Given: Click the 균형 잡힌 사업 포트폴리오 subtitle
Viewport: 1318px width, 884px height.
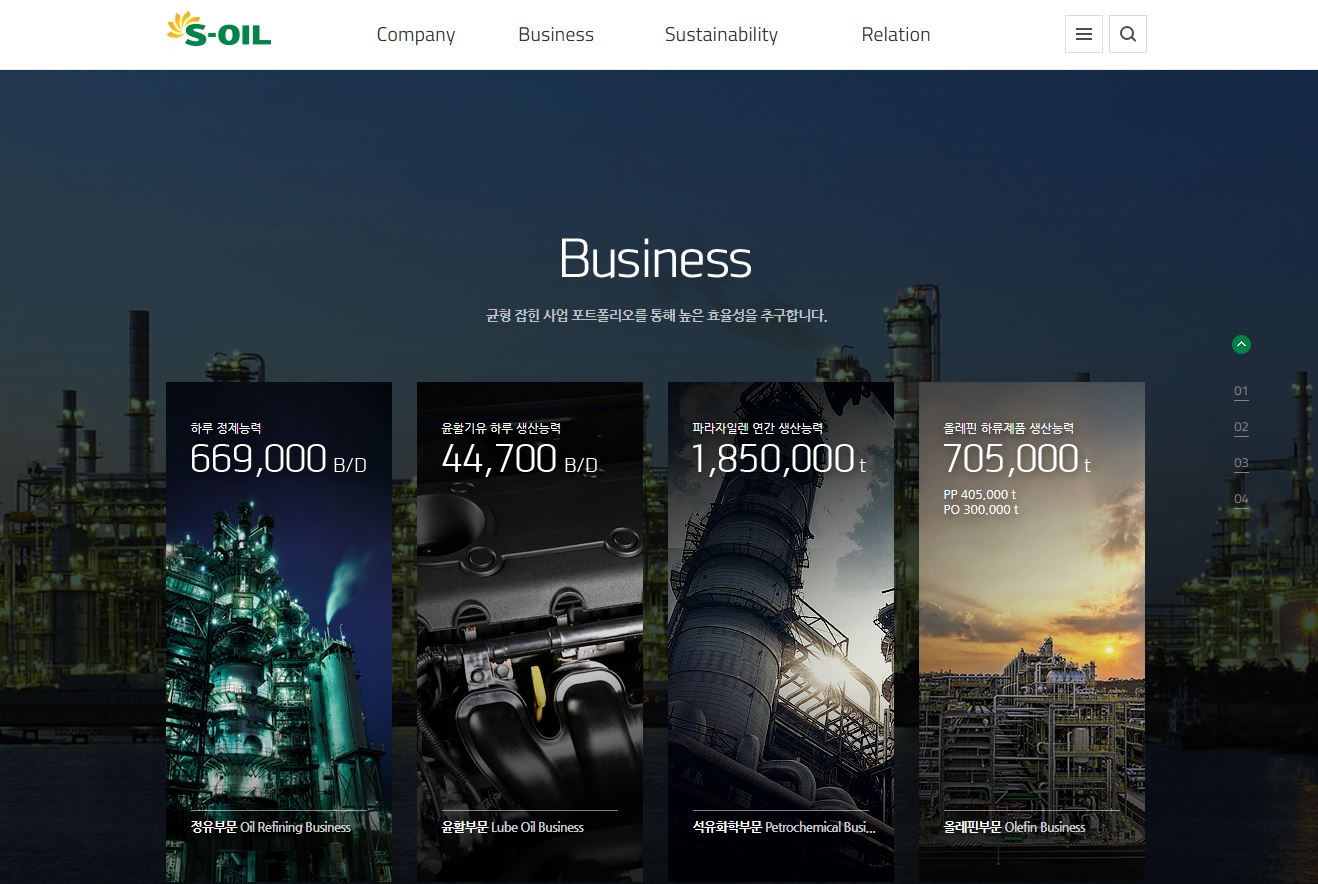Looking at the screenshot, I should (656, 316).
